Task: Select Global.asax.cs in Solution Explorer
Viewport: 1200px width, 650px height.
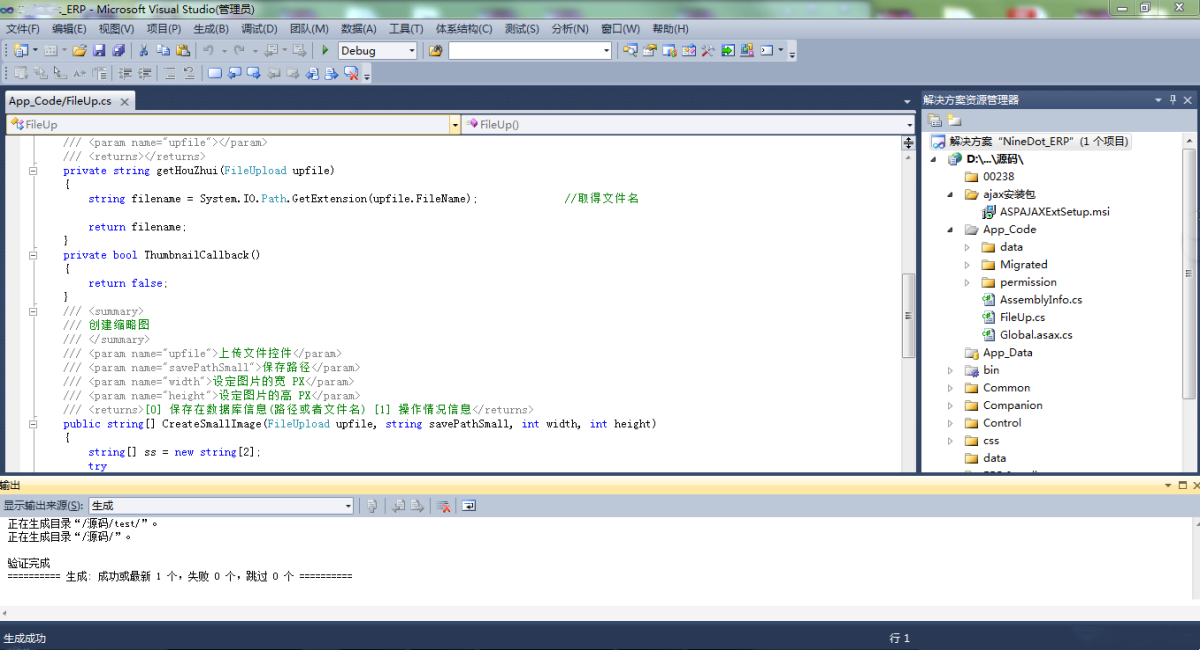Action: pos(1036,335)
